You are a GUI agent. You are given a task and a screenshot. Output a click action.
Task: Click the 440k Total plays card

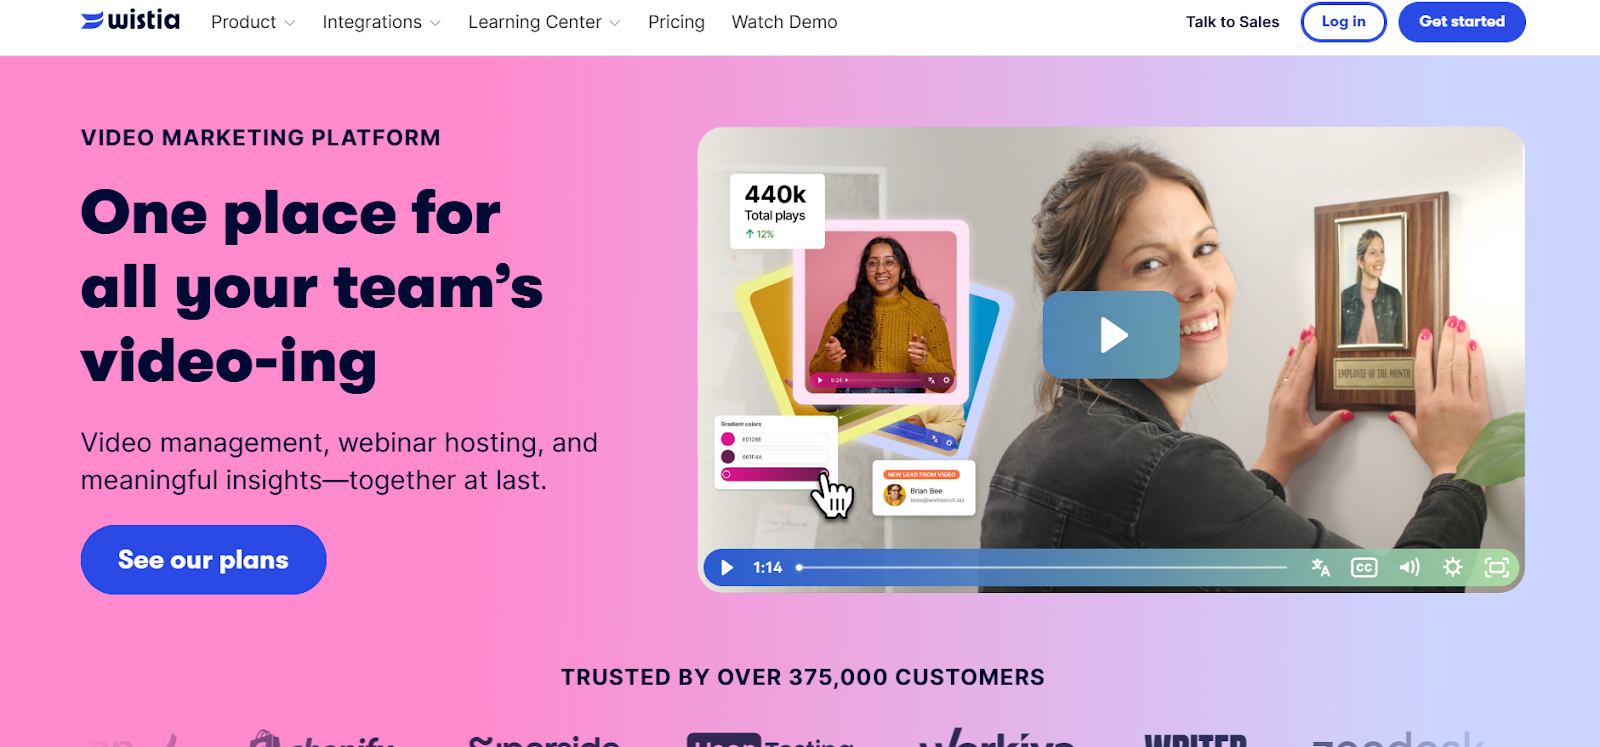pos(777,211)
